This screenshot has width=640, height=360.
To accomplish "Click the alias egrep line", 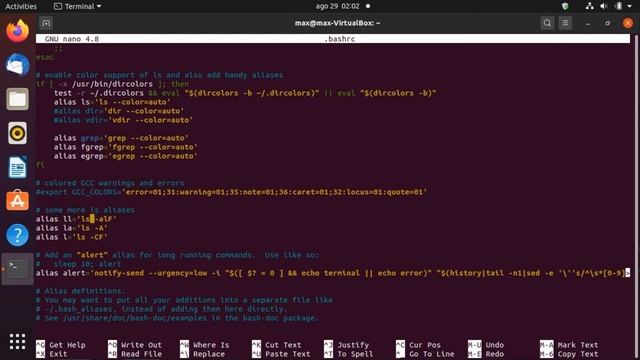I will tap(126, 156).
